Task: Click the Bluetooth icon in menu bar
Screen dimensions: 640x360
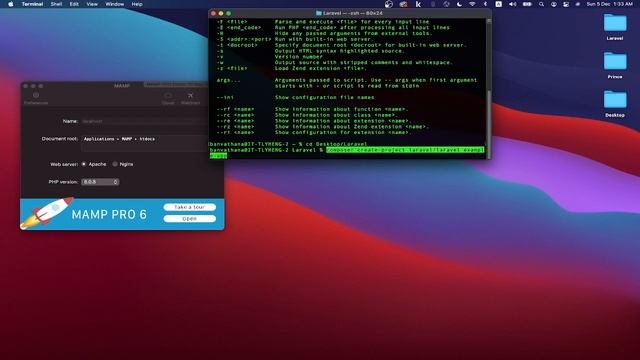Action: point(485,4)
